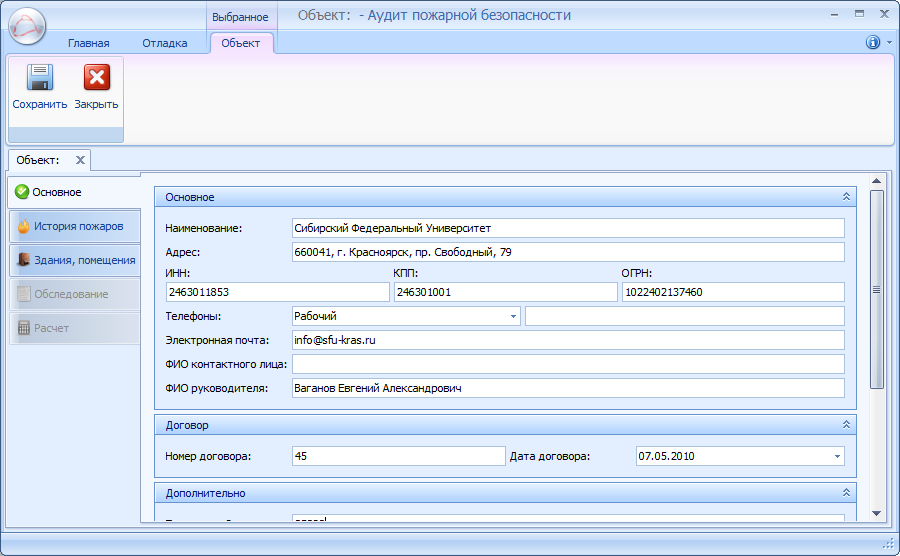Open the Основное side section
The width and height of the screenshot is (900, 556).
point(74,192)
